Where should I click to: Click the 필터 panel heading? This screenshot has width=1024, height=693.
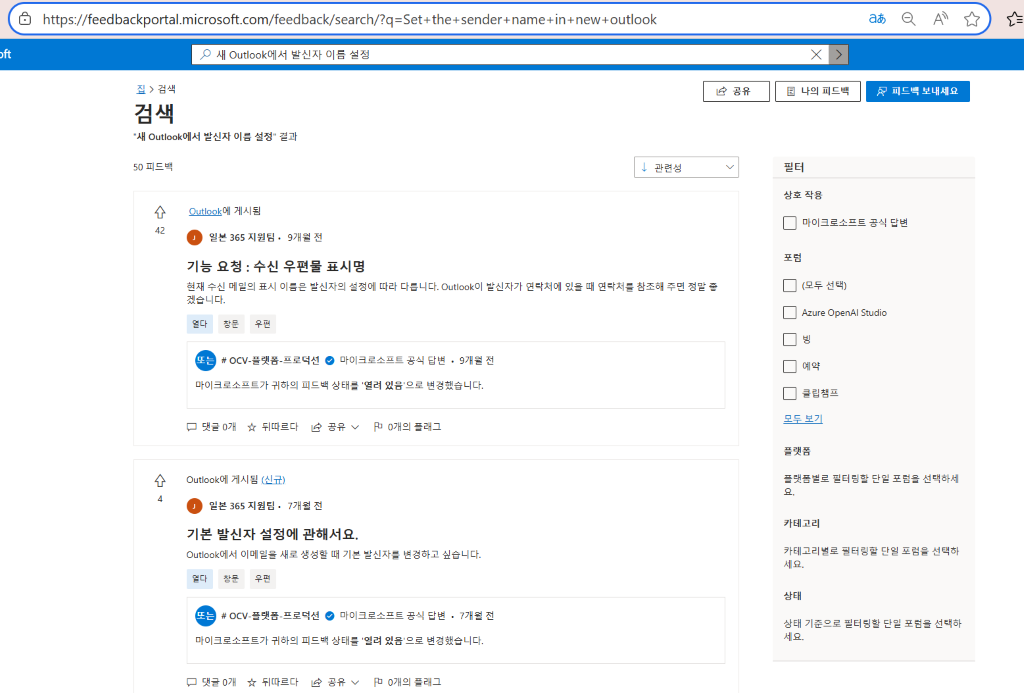coord(794,167)
